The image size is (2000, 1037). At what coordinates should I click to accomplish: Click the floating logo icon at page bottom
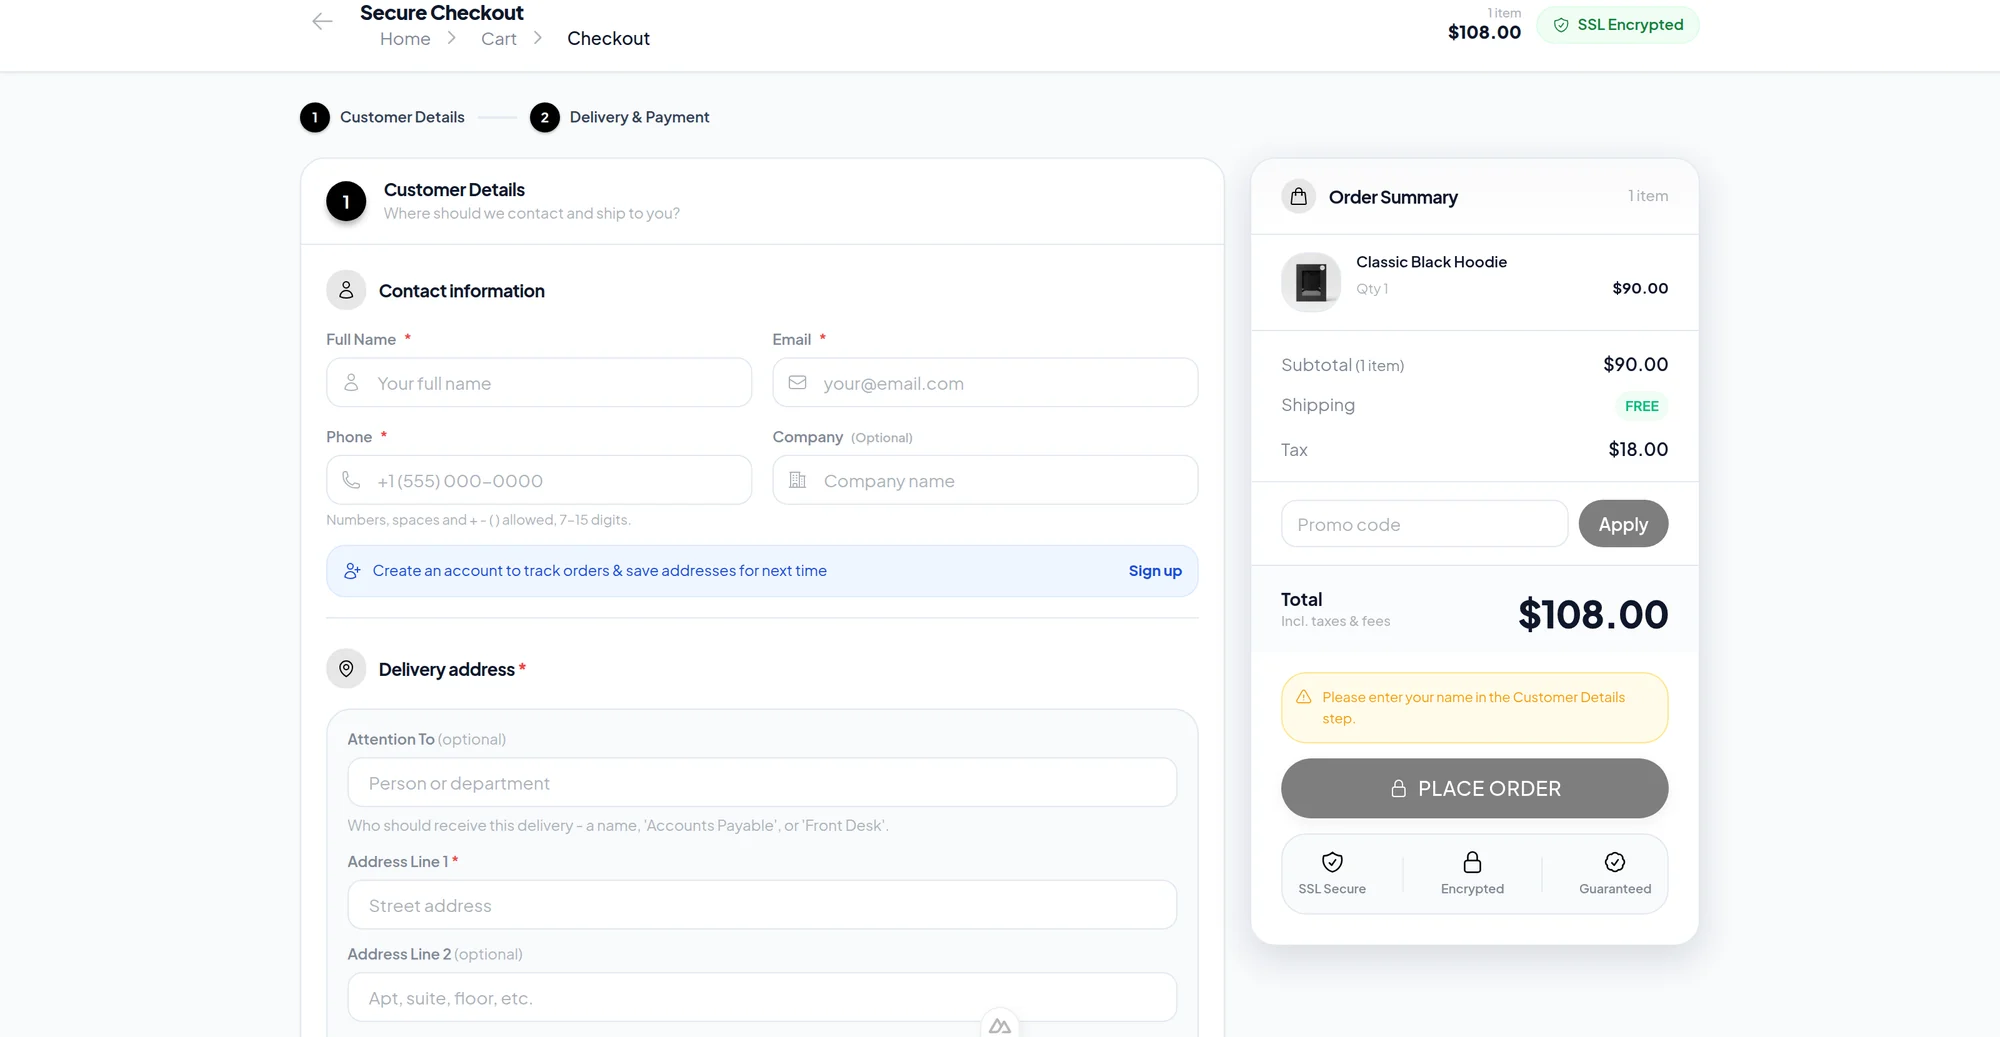click(999, 1025)
